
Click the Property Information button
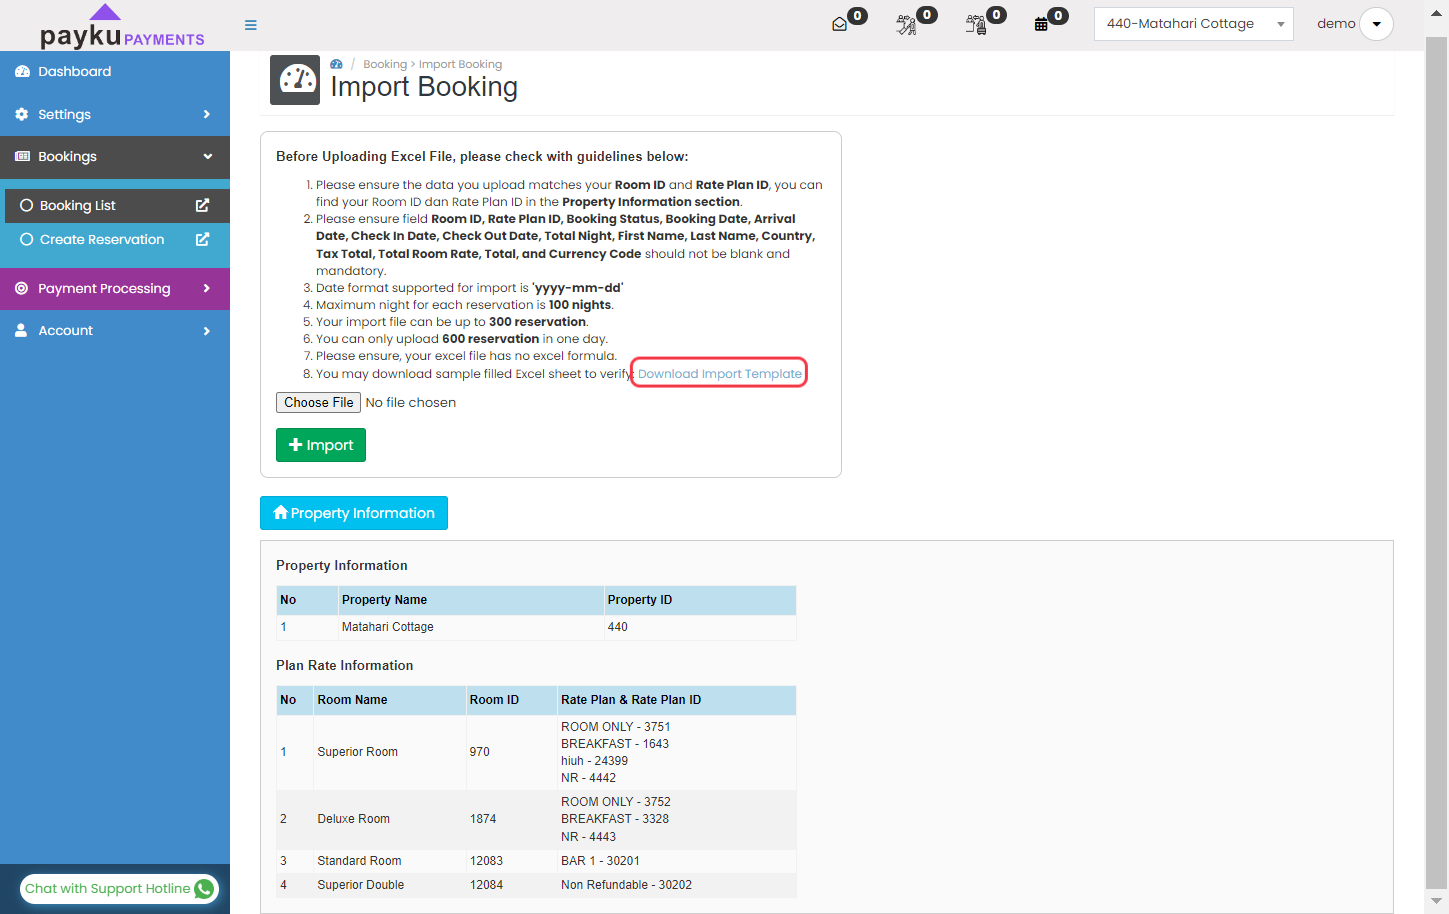click(x=354, y=513)
